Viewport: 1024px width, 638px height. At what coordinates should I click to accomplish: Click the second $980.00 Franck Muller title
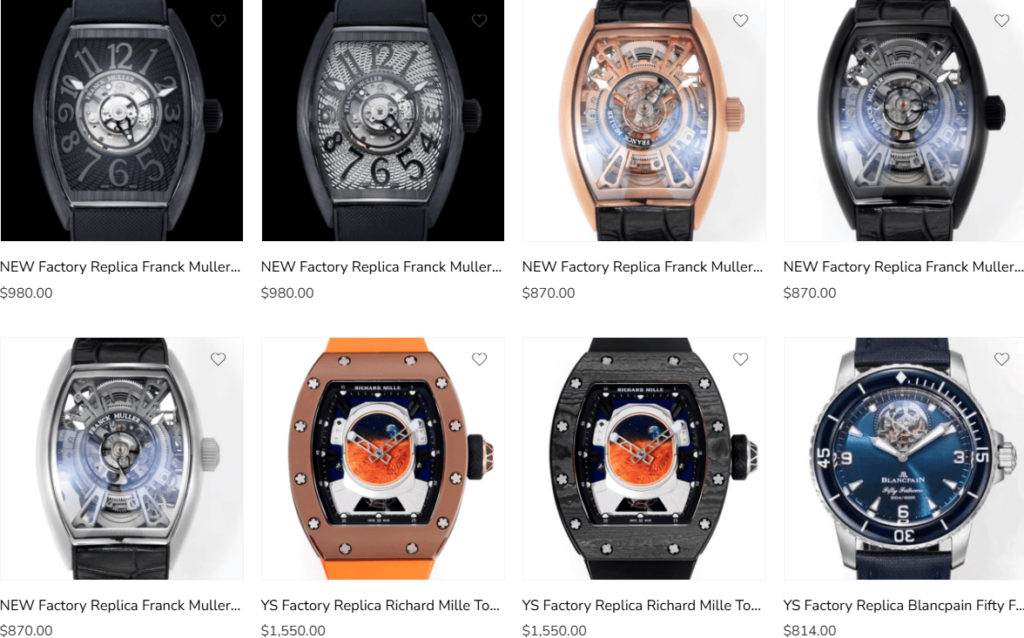coord(381,266)
